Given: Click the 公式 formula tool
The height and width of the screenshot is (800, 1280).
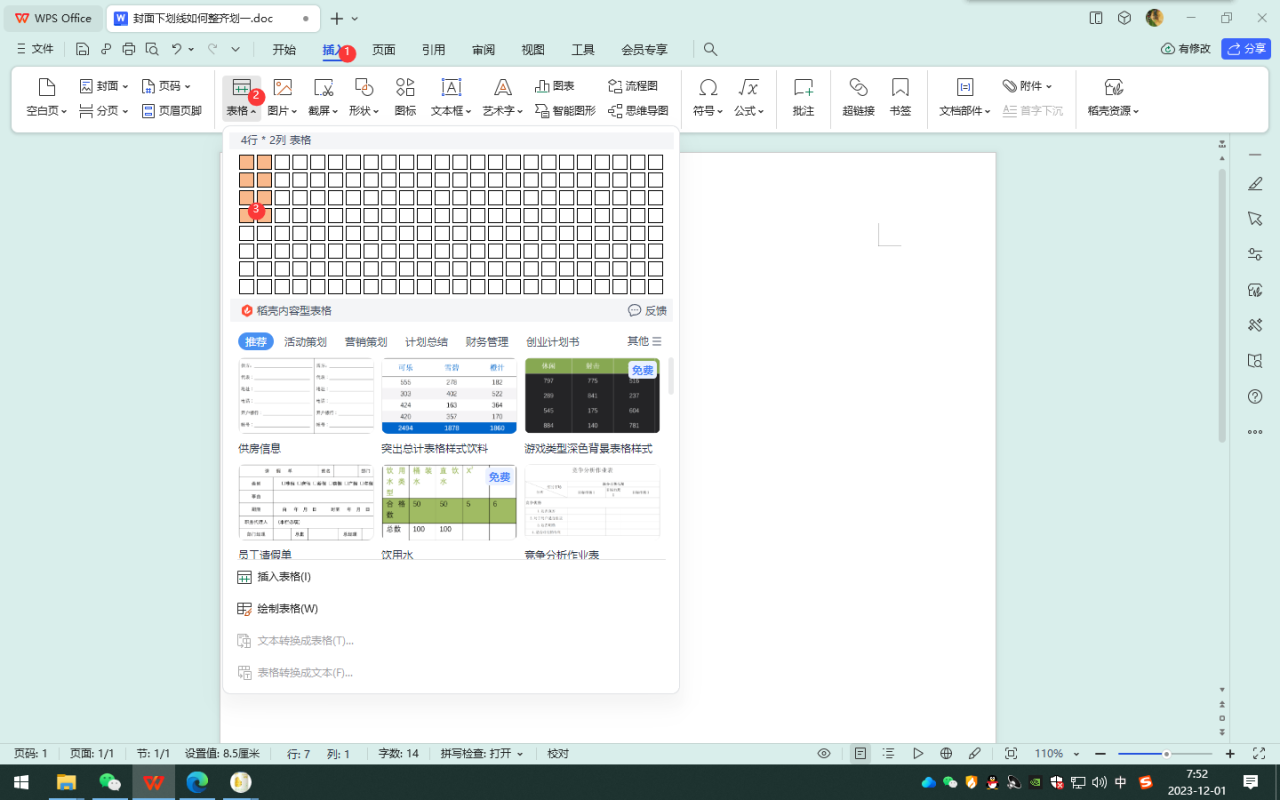Looking at the screenshot, I should 749,98.
